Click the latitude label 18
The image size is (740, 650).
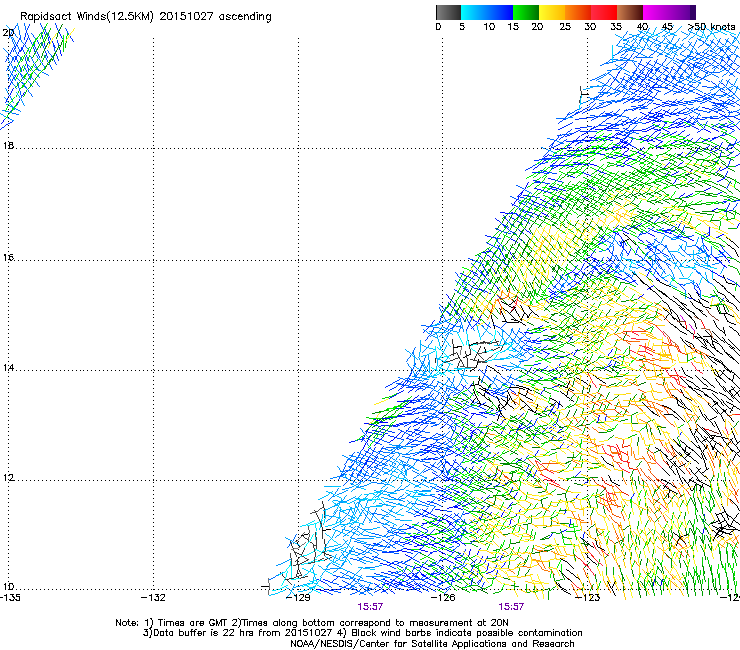pyautogui.click(x=8, y=145)
